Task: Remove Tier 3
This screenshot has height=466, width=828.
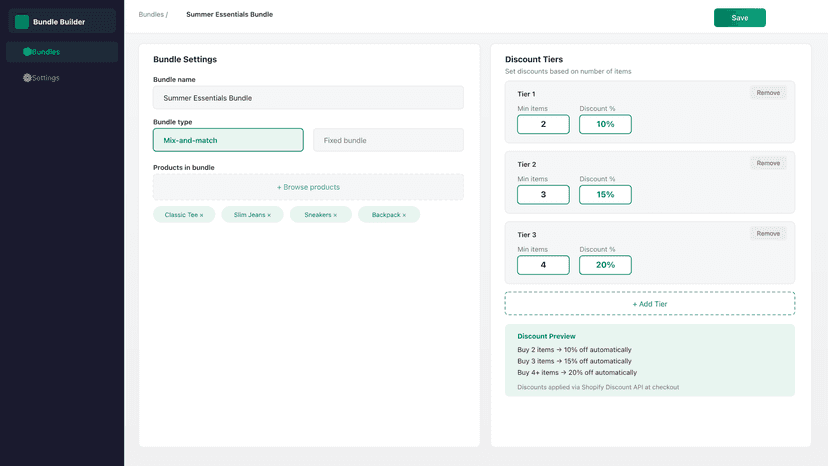Action: tap(768, 233)
